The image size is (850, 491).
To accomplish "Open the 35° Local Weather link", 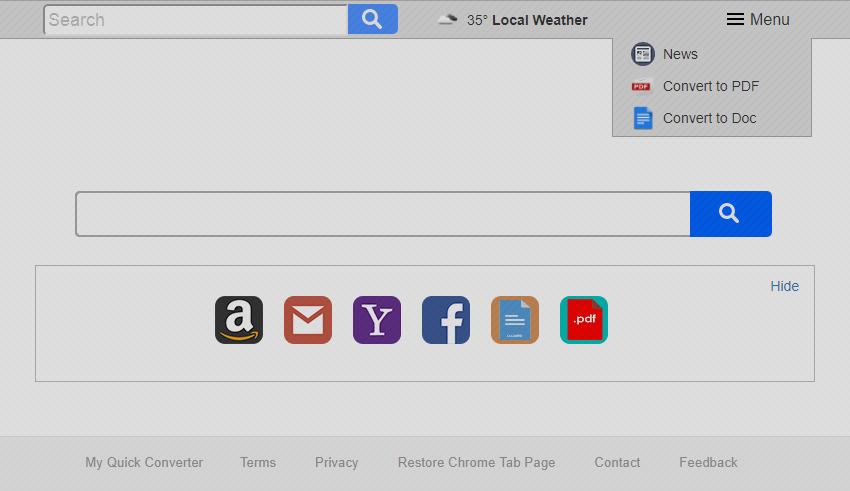I will pyautogui.click(x=527, y=20).
